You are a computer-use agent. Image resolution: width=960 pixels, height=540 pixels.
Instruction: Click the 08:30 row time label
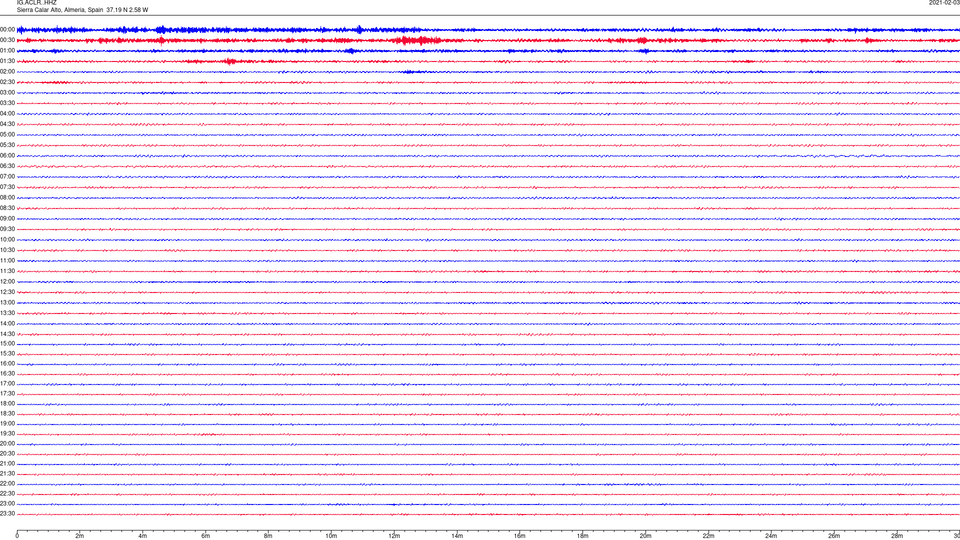coord(7,208)
